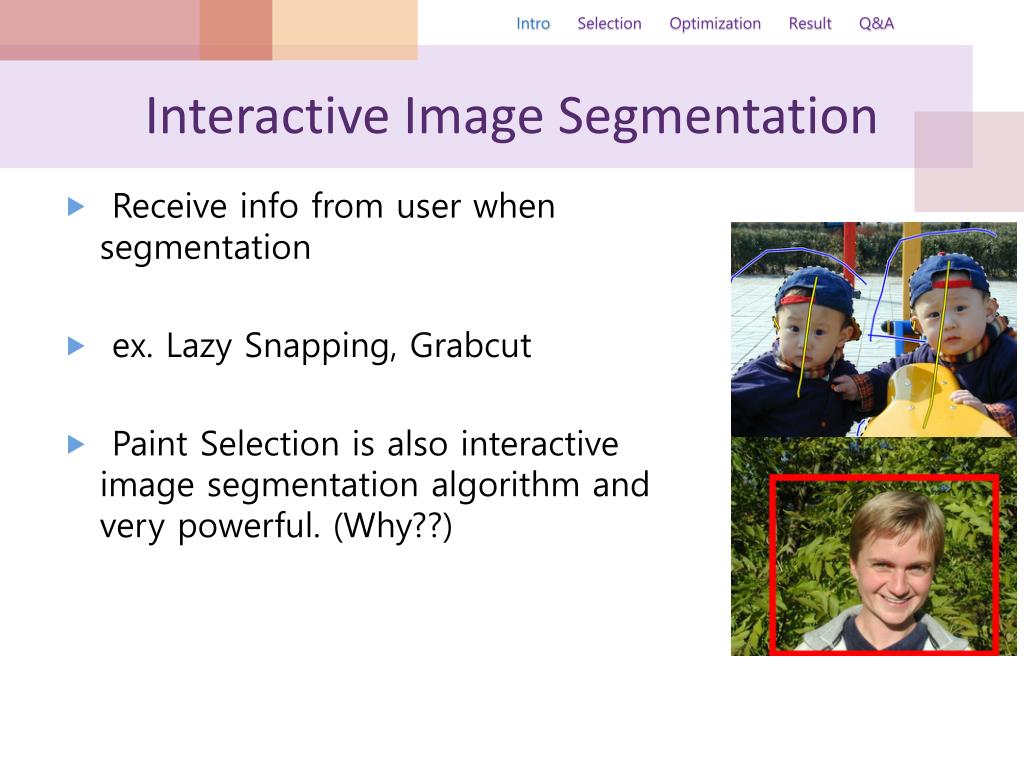1024x768 pixels.
Task: Click the 'ex. Lazy Snapping, Grabcut' bullet text
Action: (x=322, y=346)
